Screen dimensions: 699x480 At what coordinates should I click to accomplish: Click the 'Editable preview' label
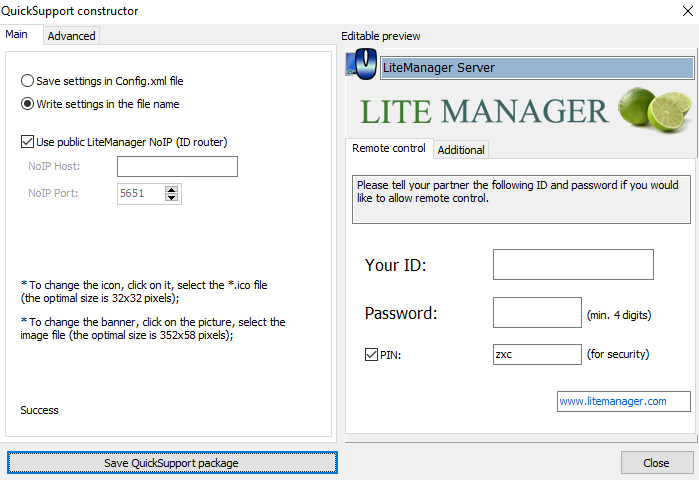[381, 36]
